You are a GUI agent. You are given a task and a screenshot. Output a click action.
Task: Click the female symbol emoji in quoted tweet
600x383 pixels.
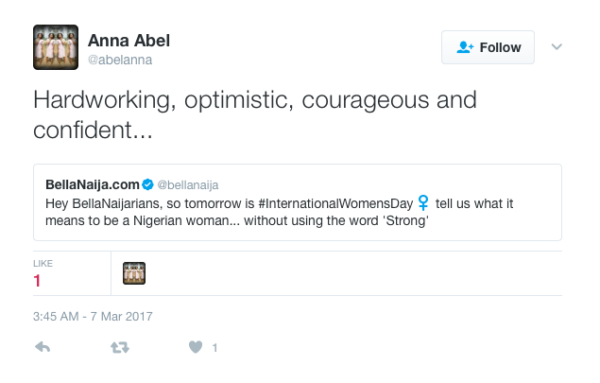[x=423, y=203]
